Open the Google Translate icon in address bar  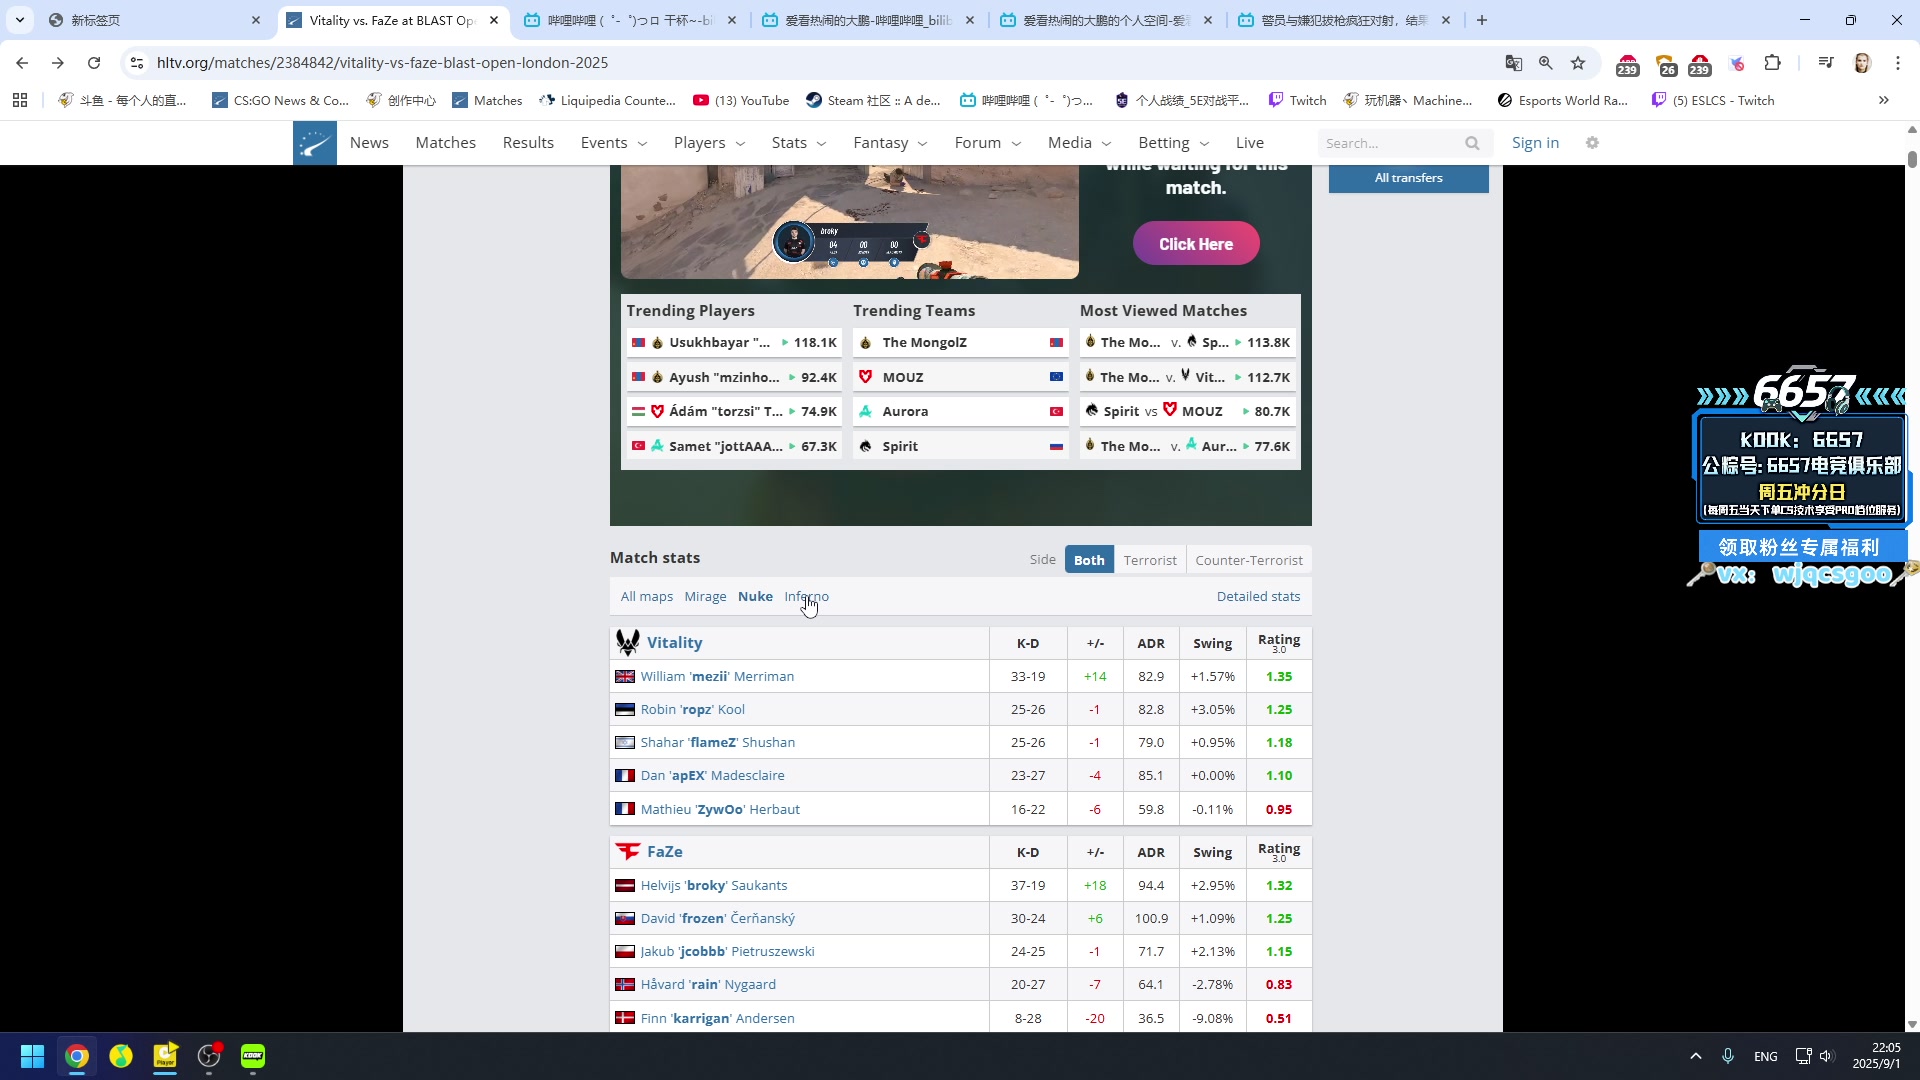[x=1514, y=63]
